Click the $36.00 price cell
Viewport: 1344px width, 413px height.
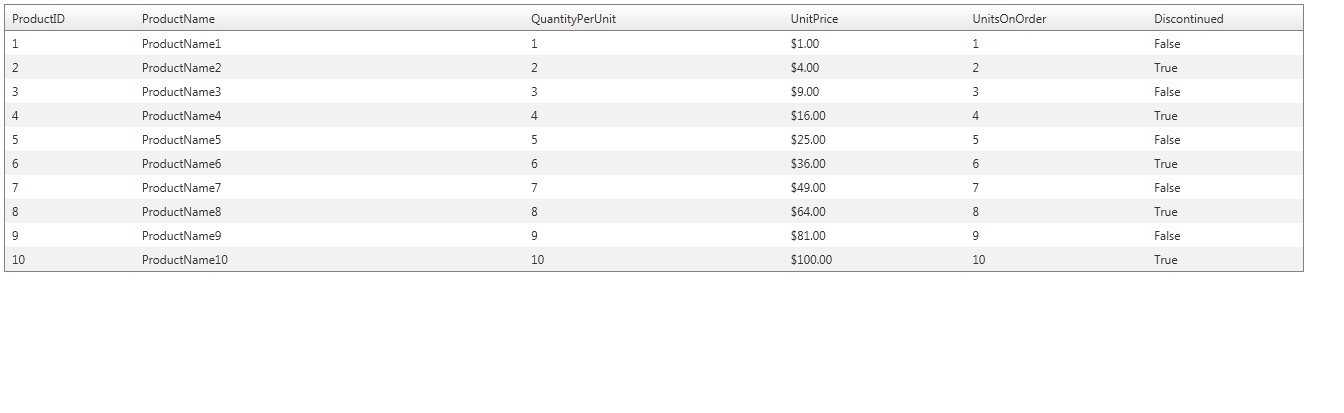(807, 164)
